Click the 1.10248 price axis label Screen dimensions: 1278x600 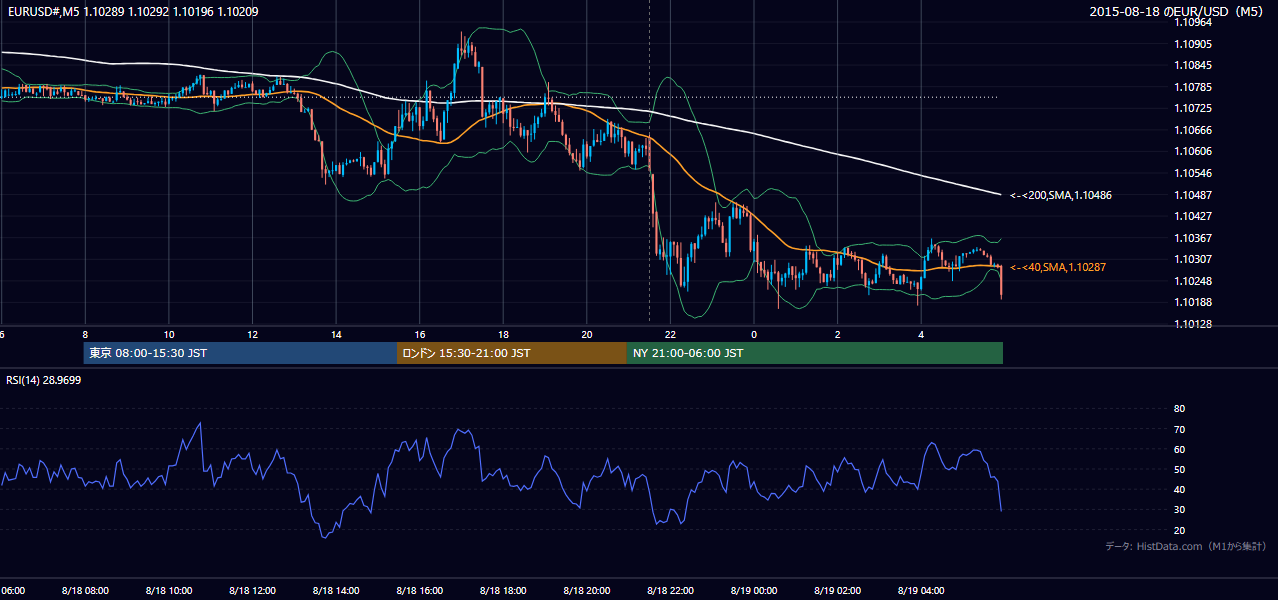coord(1192,281)
